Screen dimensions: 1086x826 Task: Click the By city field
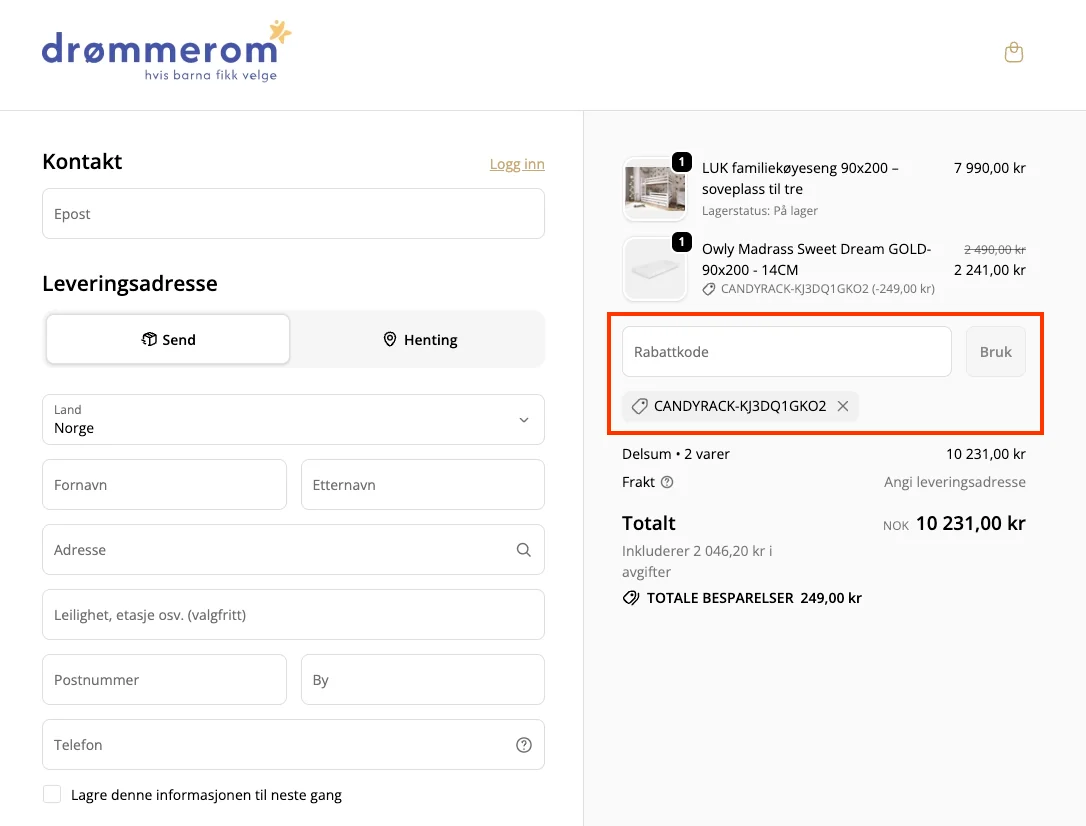(422, 680)
